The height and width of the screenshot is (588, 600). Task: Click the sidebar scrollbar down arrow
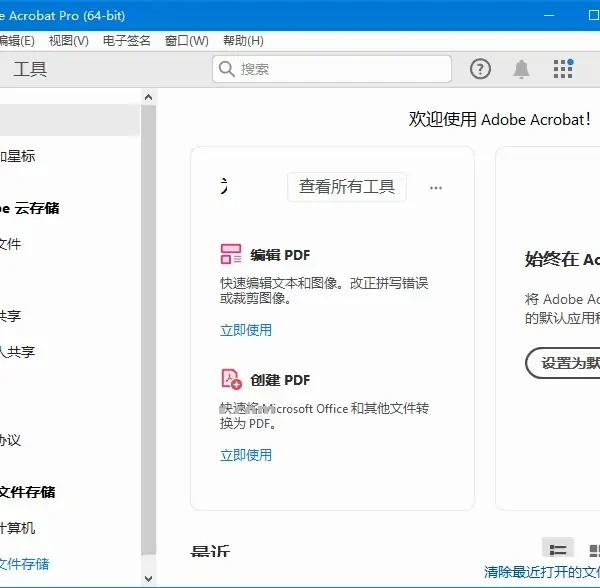[x=148, y=578]
